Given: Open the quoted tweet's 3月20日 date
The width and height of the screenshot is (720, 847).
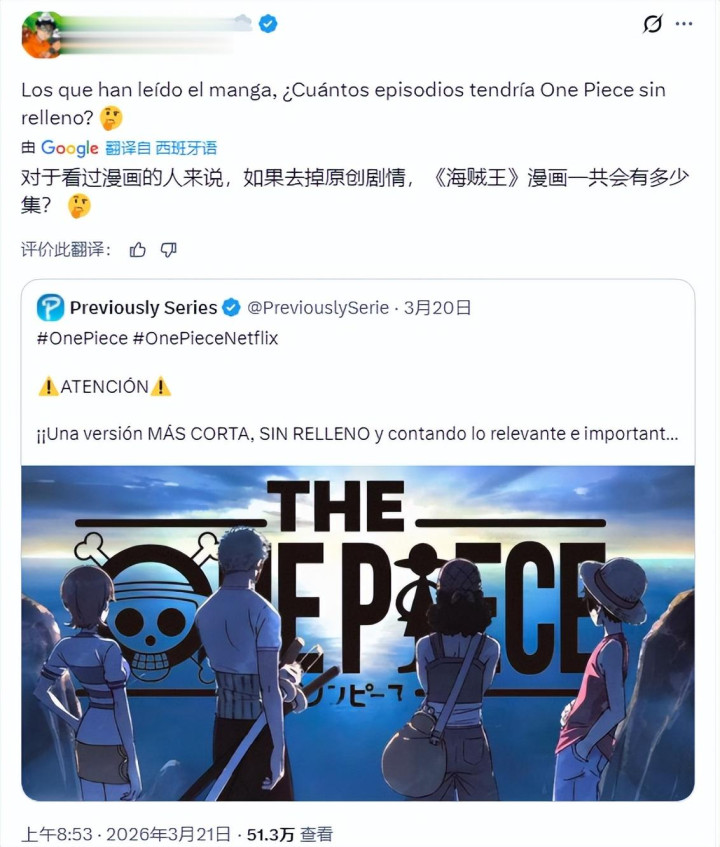Looking at the screenshot, I should (x=438, y=307).
